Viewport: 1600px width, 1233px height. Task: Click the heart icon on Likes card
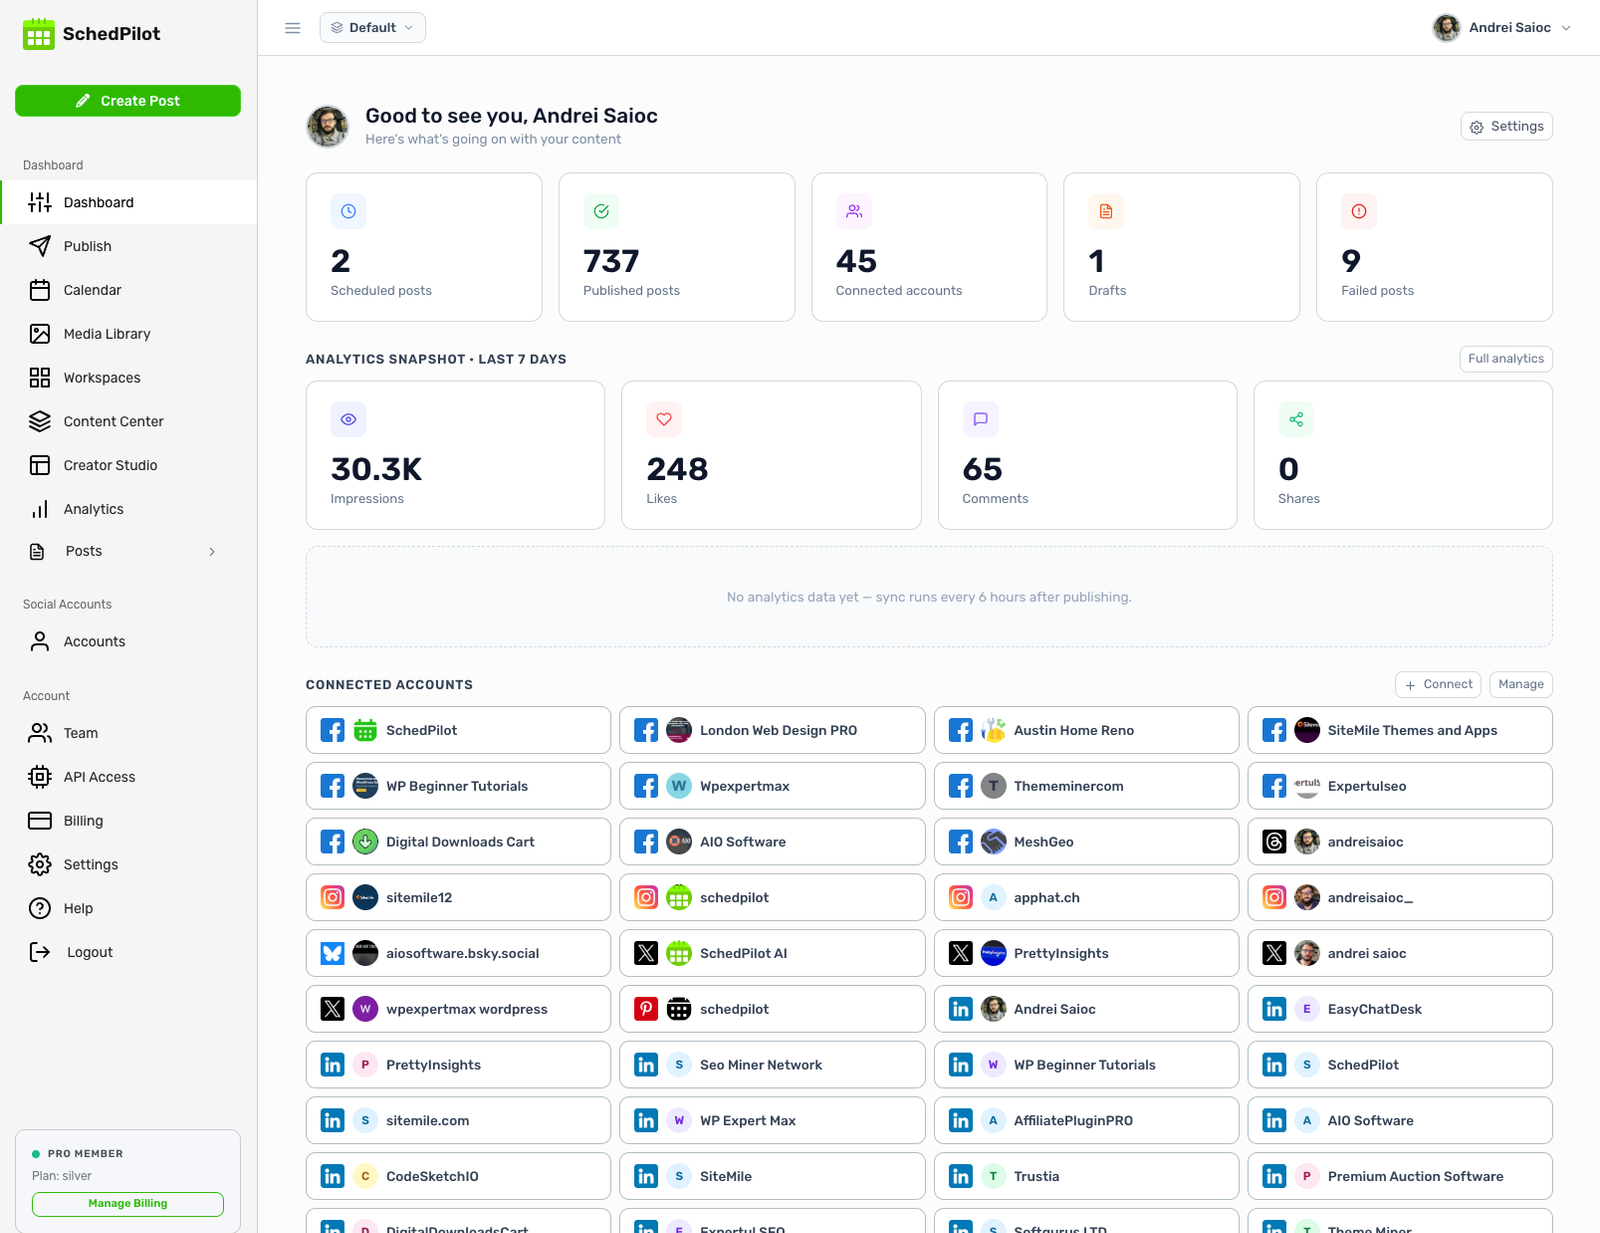pyautogui.click(x=664, y=419)
